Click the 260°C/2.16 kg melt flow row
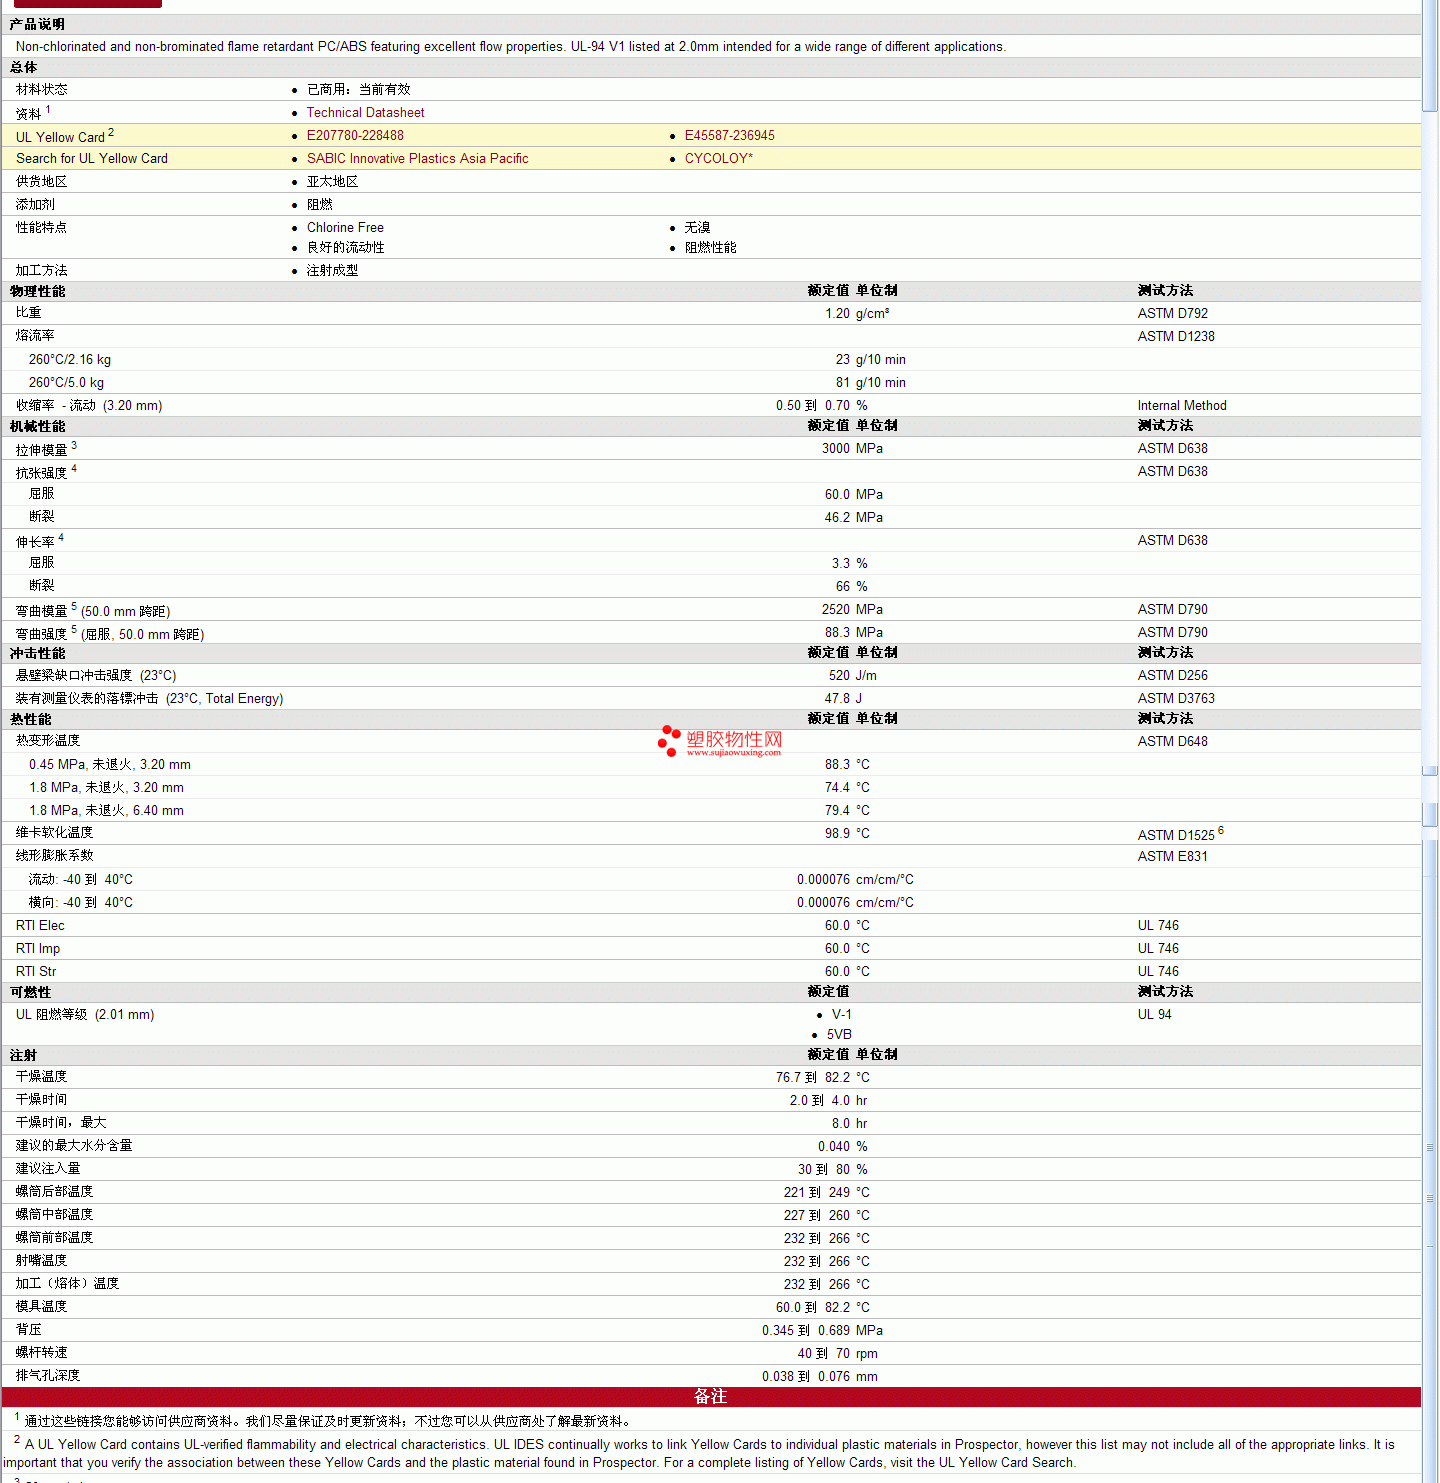1440x1483 pixels. pyautogui.click(x=711, y=360)
